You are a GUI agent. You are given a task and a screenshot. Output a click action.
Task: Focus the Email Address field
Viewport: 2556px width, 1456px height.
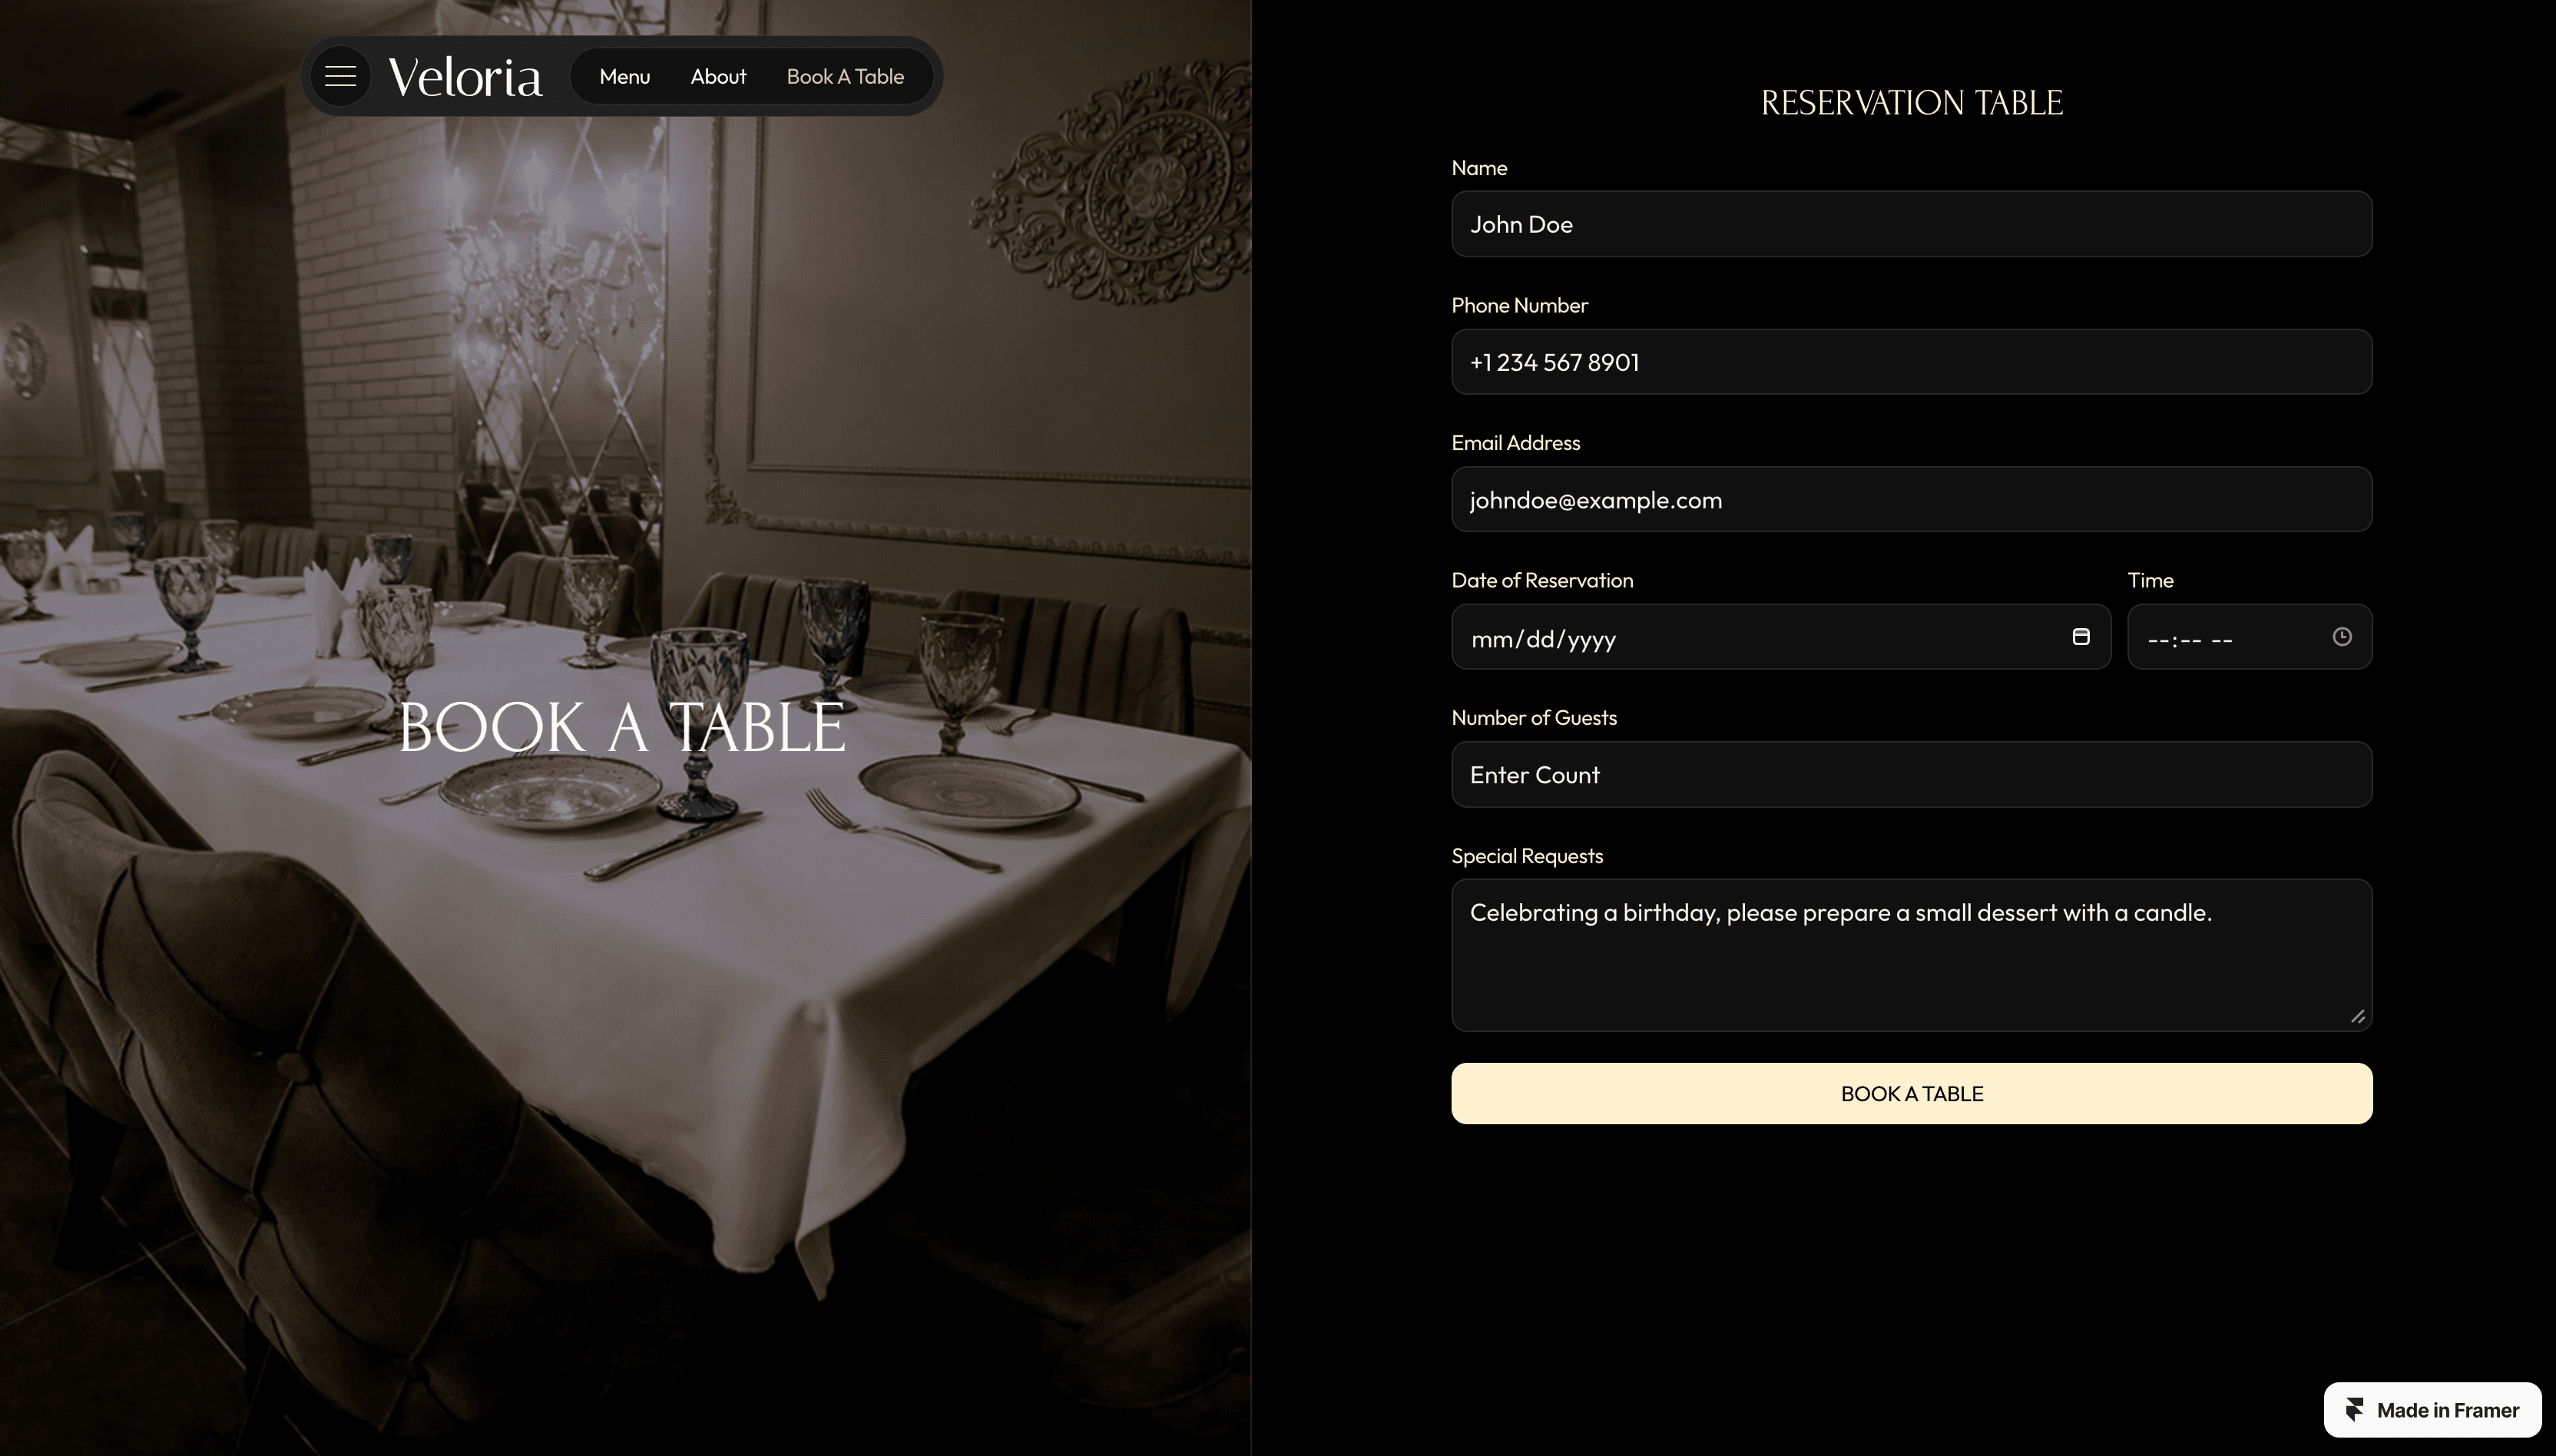[1911, 499]
